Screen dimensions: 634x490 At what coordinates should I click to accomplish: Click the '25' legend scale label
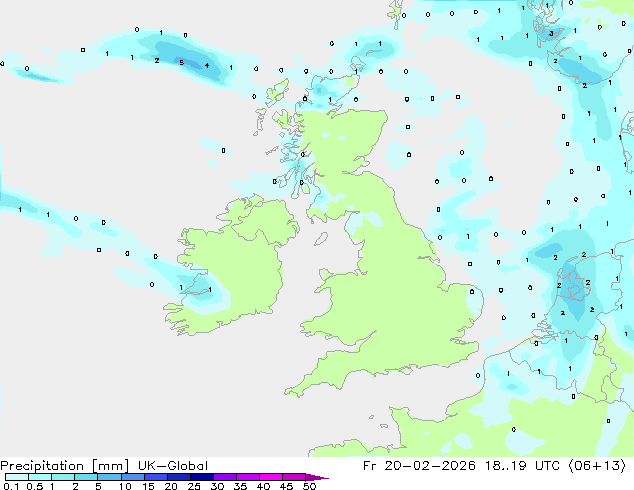[194, 486]
